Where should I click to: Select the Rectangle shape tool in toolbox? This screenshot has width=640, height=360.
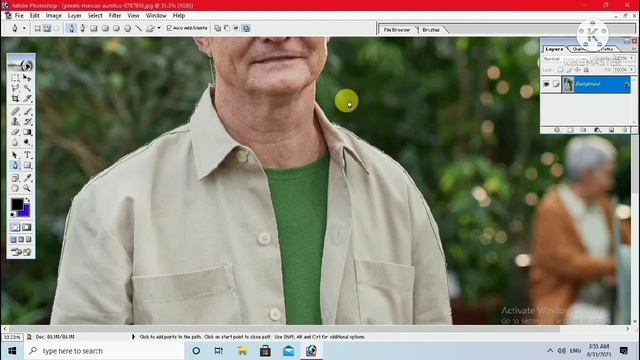point(27,165)
